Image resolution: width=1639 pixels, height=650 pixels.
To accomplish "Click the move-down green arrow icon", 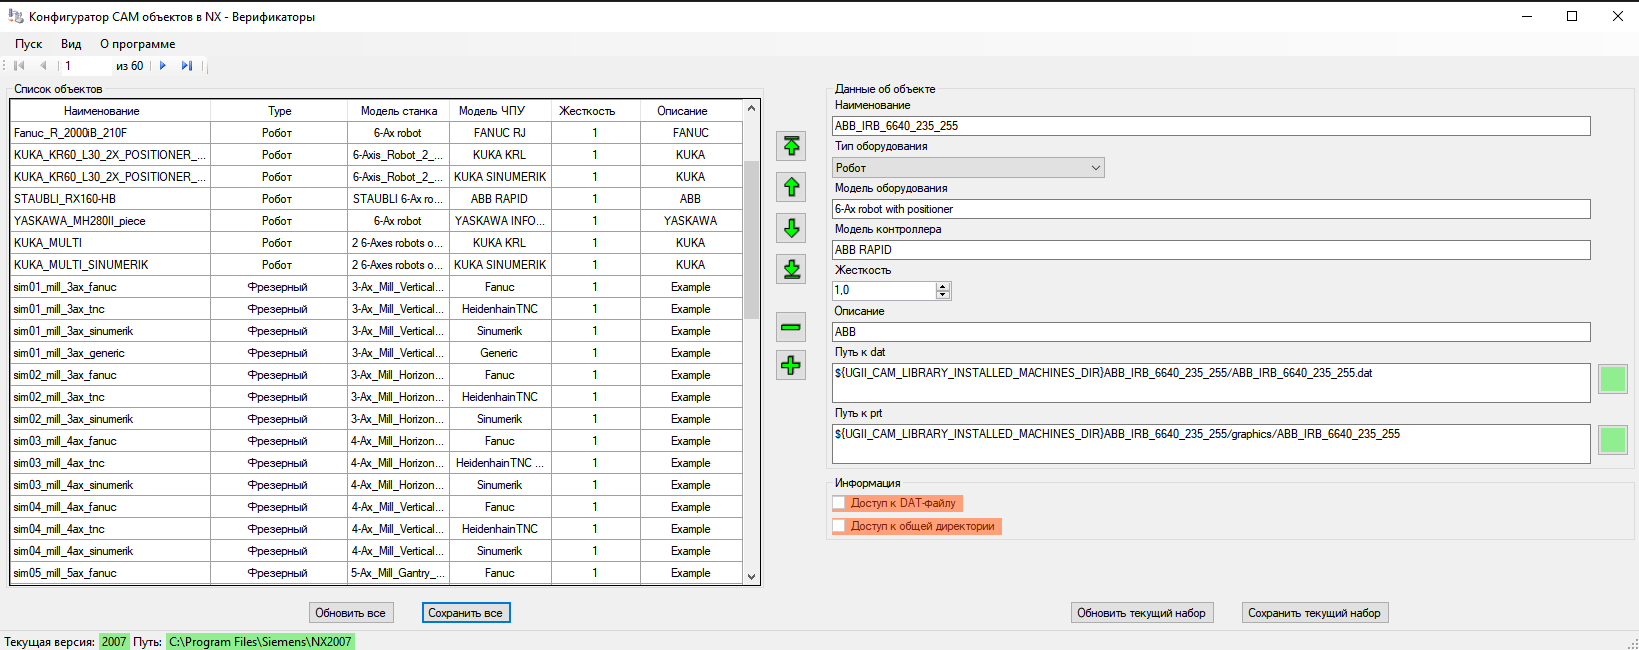I will tap(791, 228).
